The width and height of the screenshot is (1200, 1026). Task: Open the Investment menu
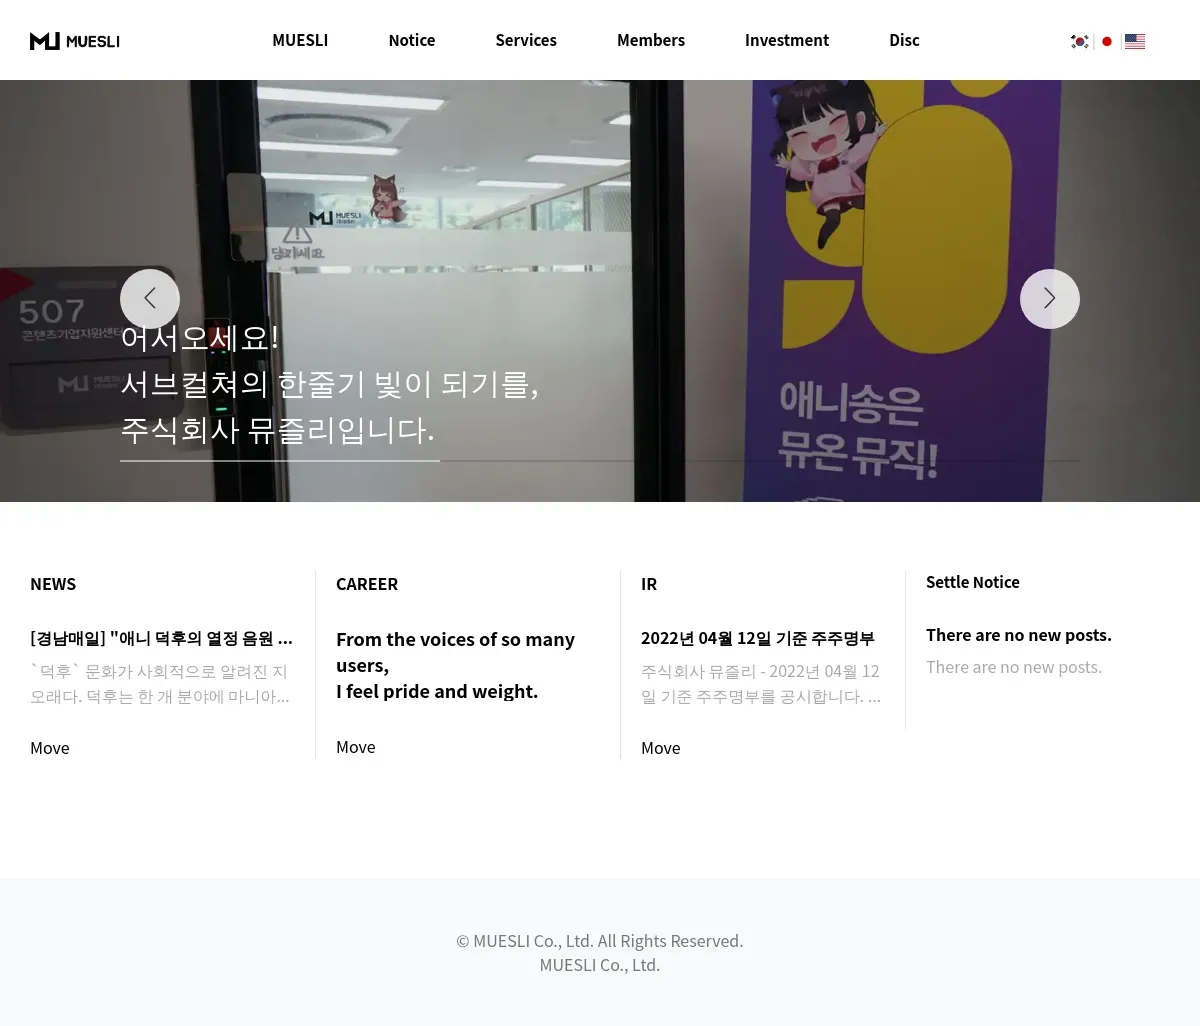[787, 40]
